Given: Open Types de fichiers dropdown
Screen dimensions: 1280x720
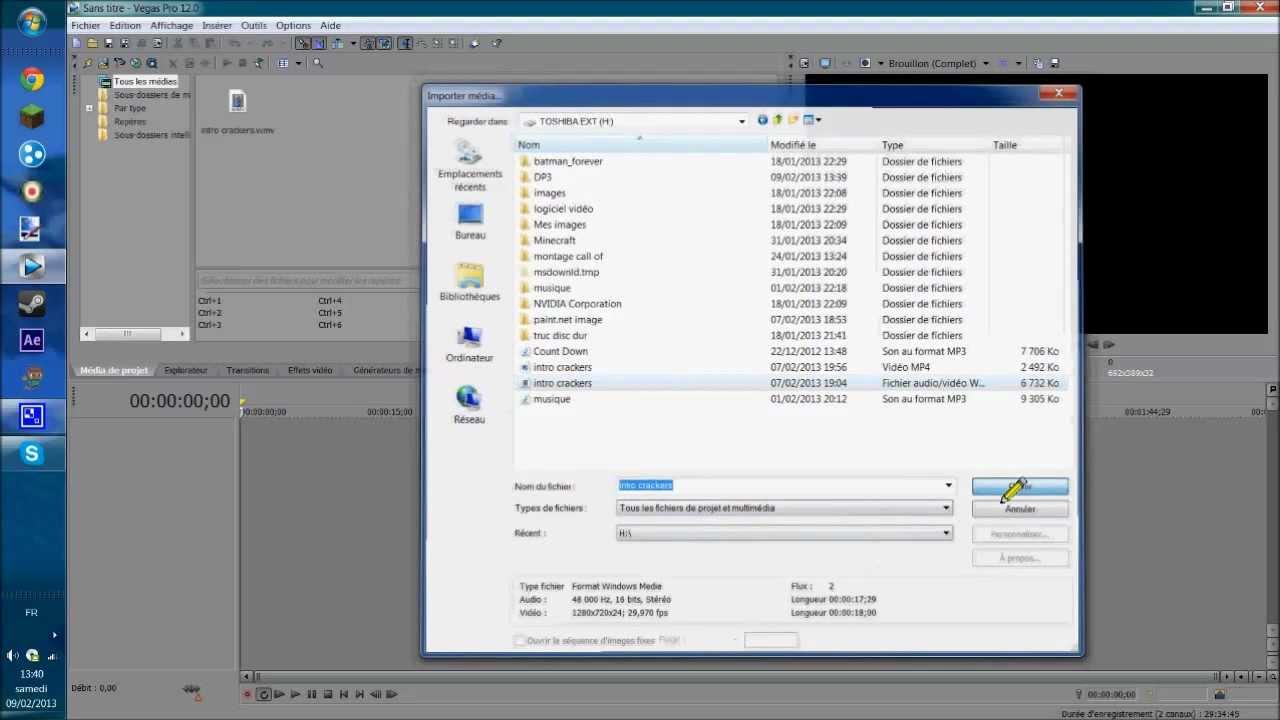Looking at the screenshot, I should pos(784,508).
